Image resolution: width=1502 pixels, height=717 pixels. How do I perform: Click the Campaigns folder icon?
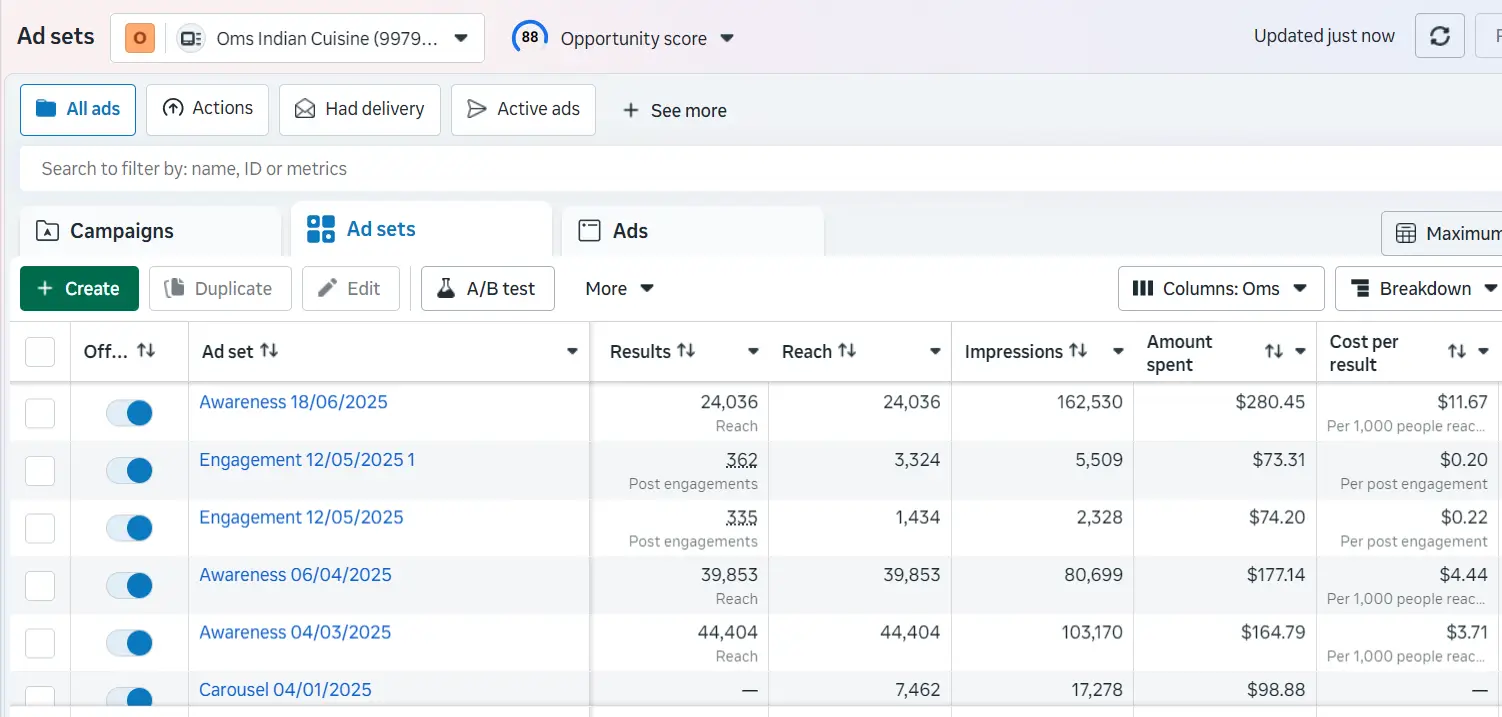pos(46,230)
